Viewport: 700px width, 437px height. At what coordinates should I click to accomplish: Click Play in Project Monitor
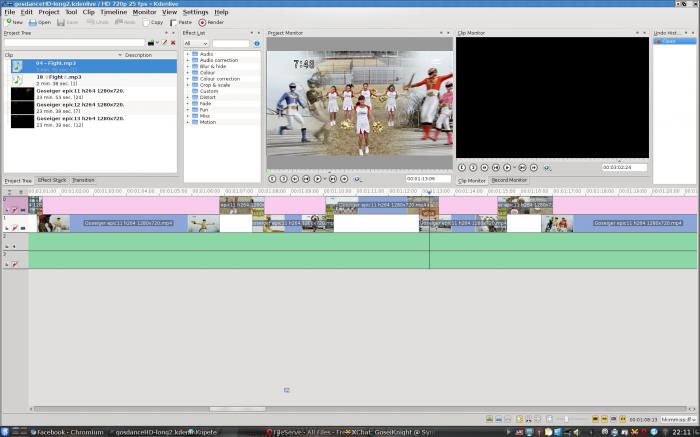click(317, 179)
